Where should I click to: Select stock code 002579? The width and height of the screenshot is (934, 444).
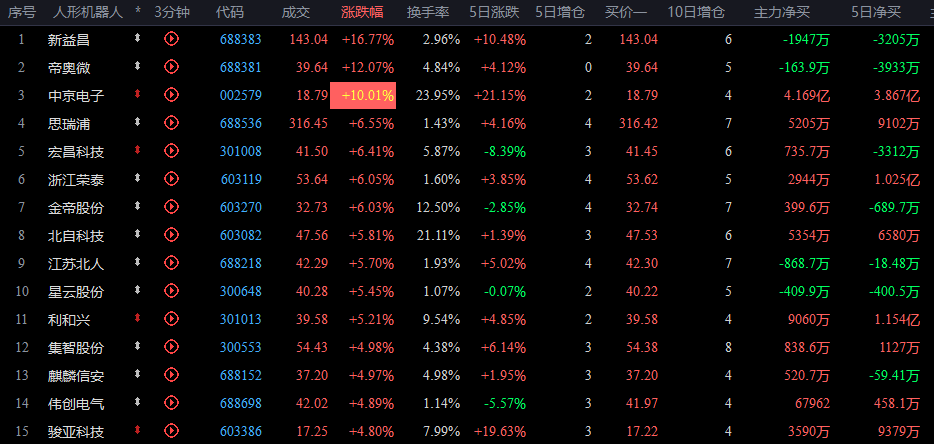(x=241, y=95)
